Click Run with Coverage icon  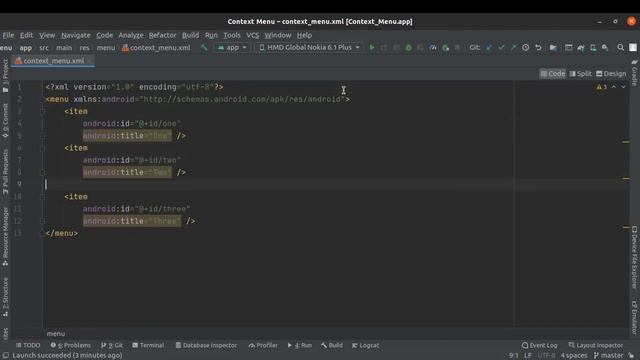[x=421, y=48]
